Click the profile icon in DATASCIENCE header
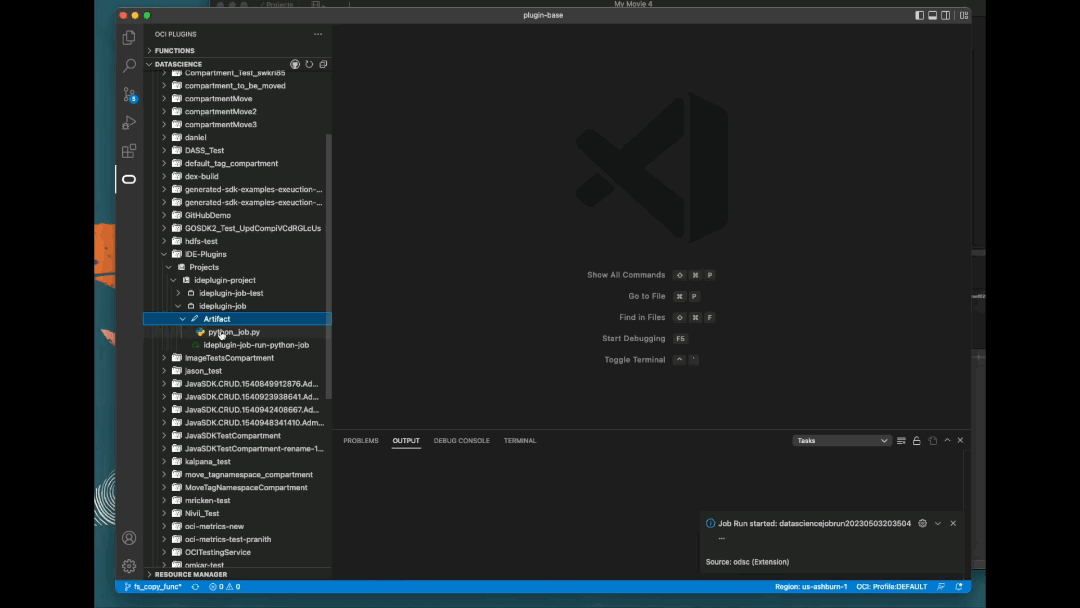This screenshot has width=1080, height=608. tap(294, 63)
